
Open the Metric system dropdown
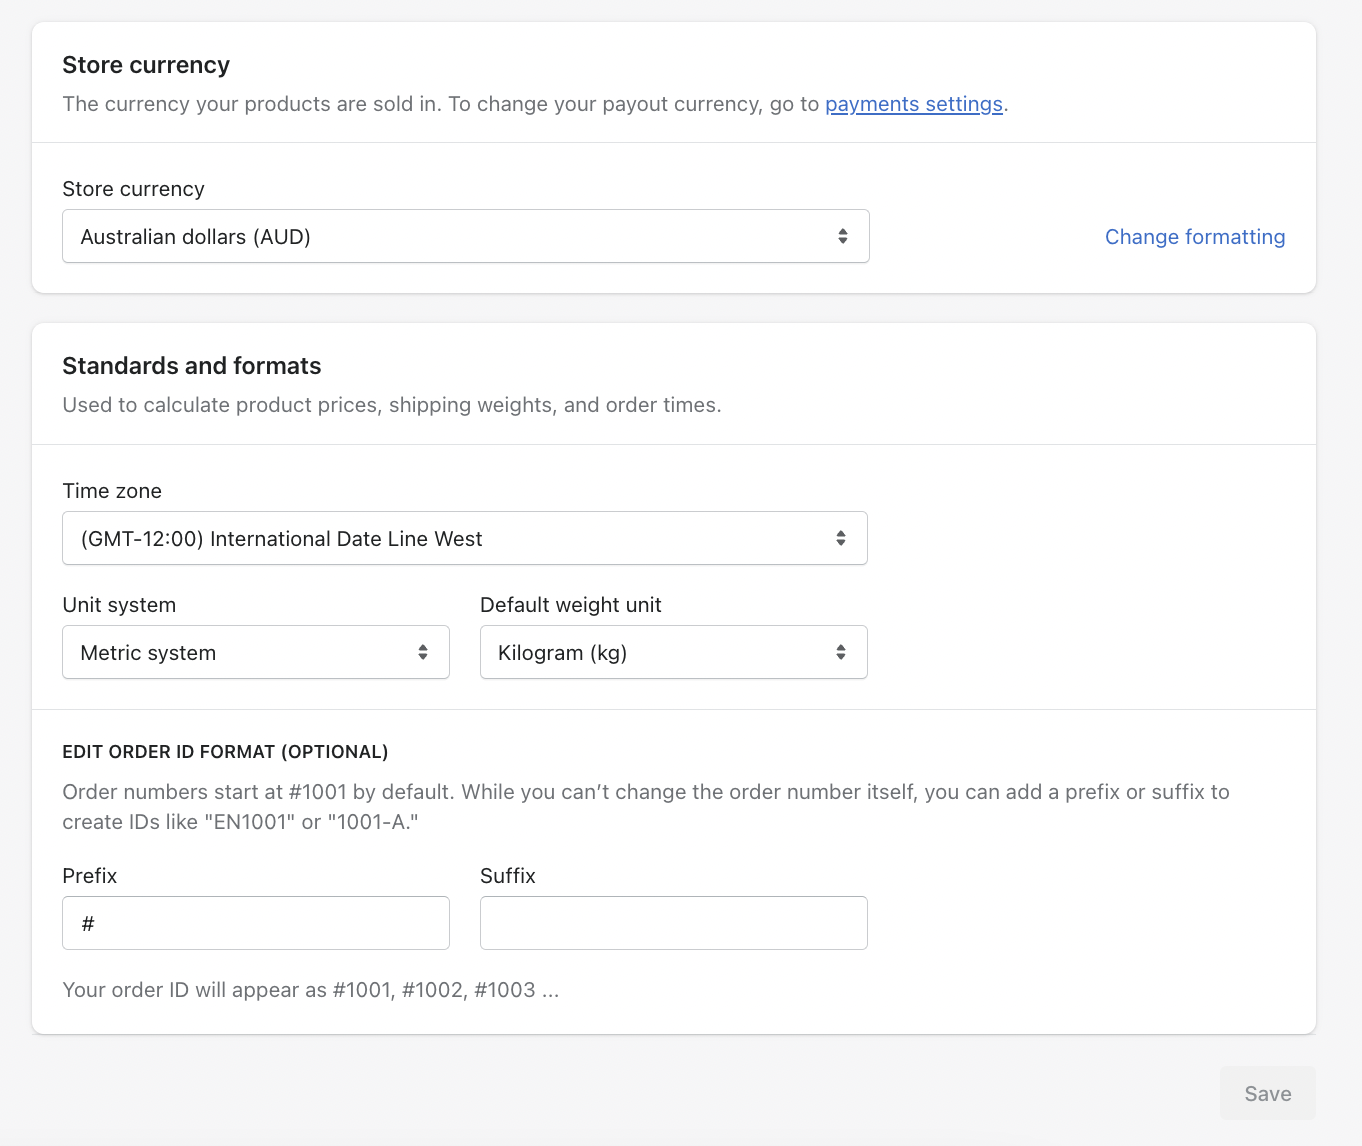[240, 652]
